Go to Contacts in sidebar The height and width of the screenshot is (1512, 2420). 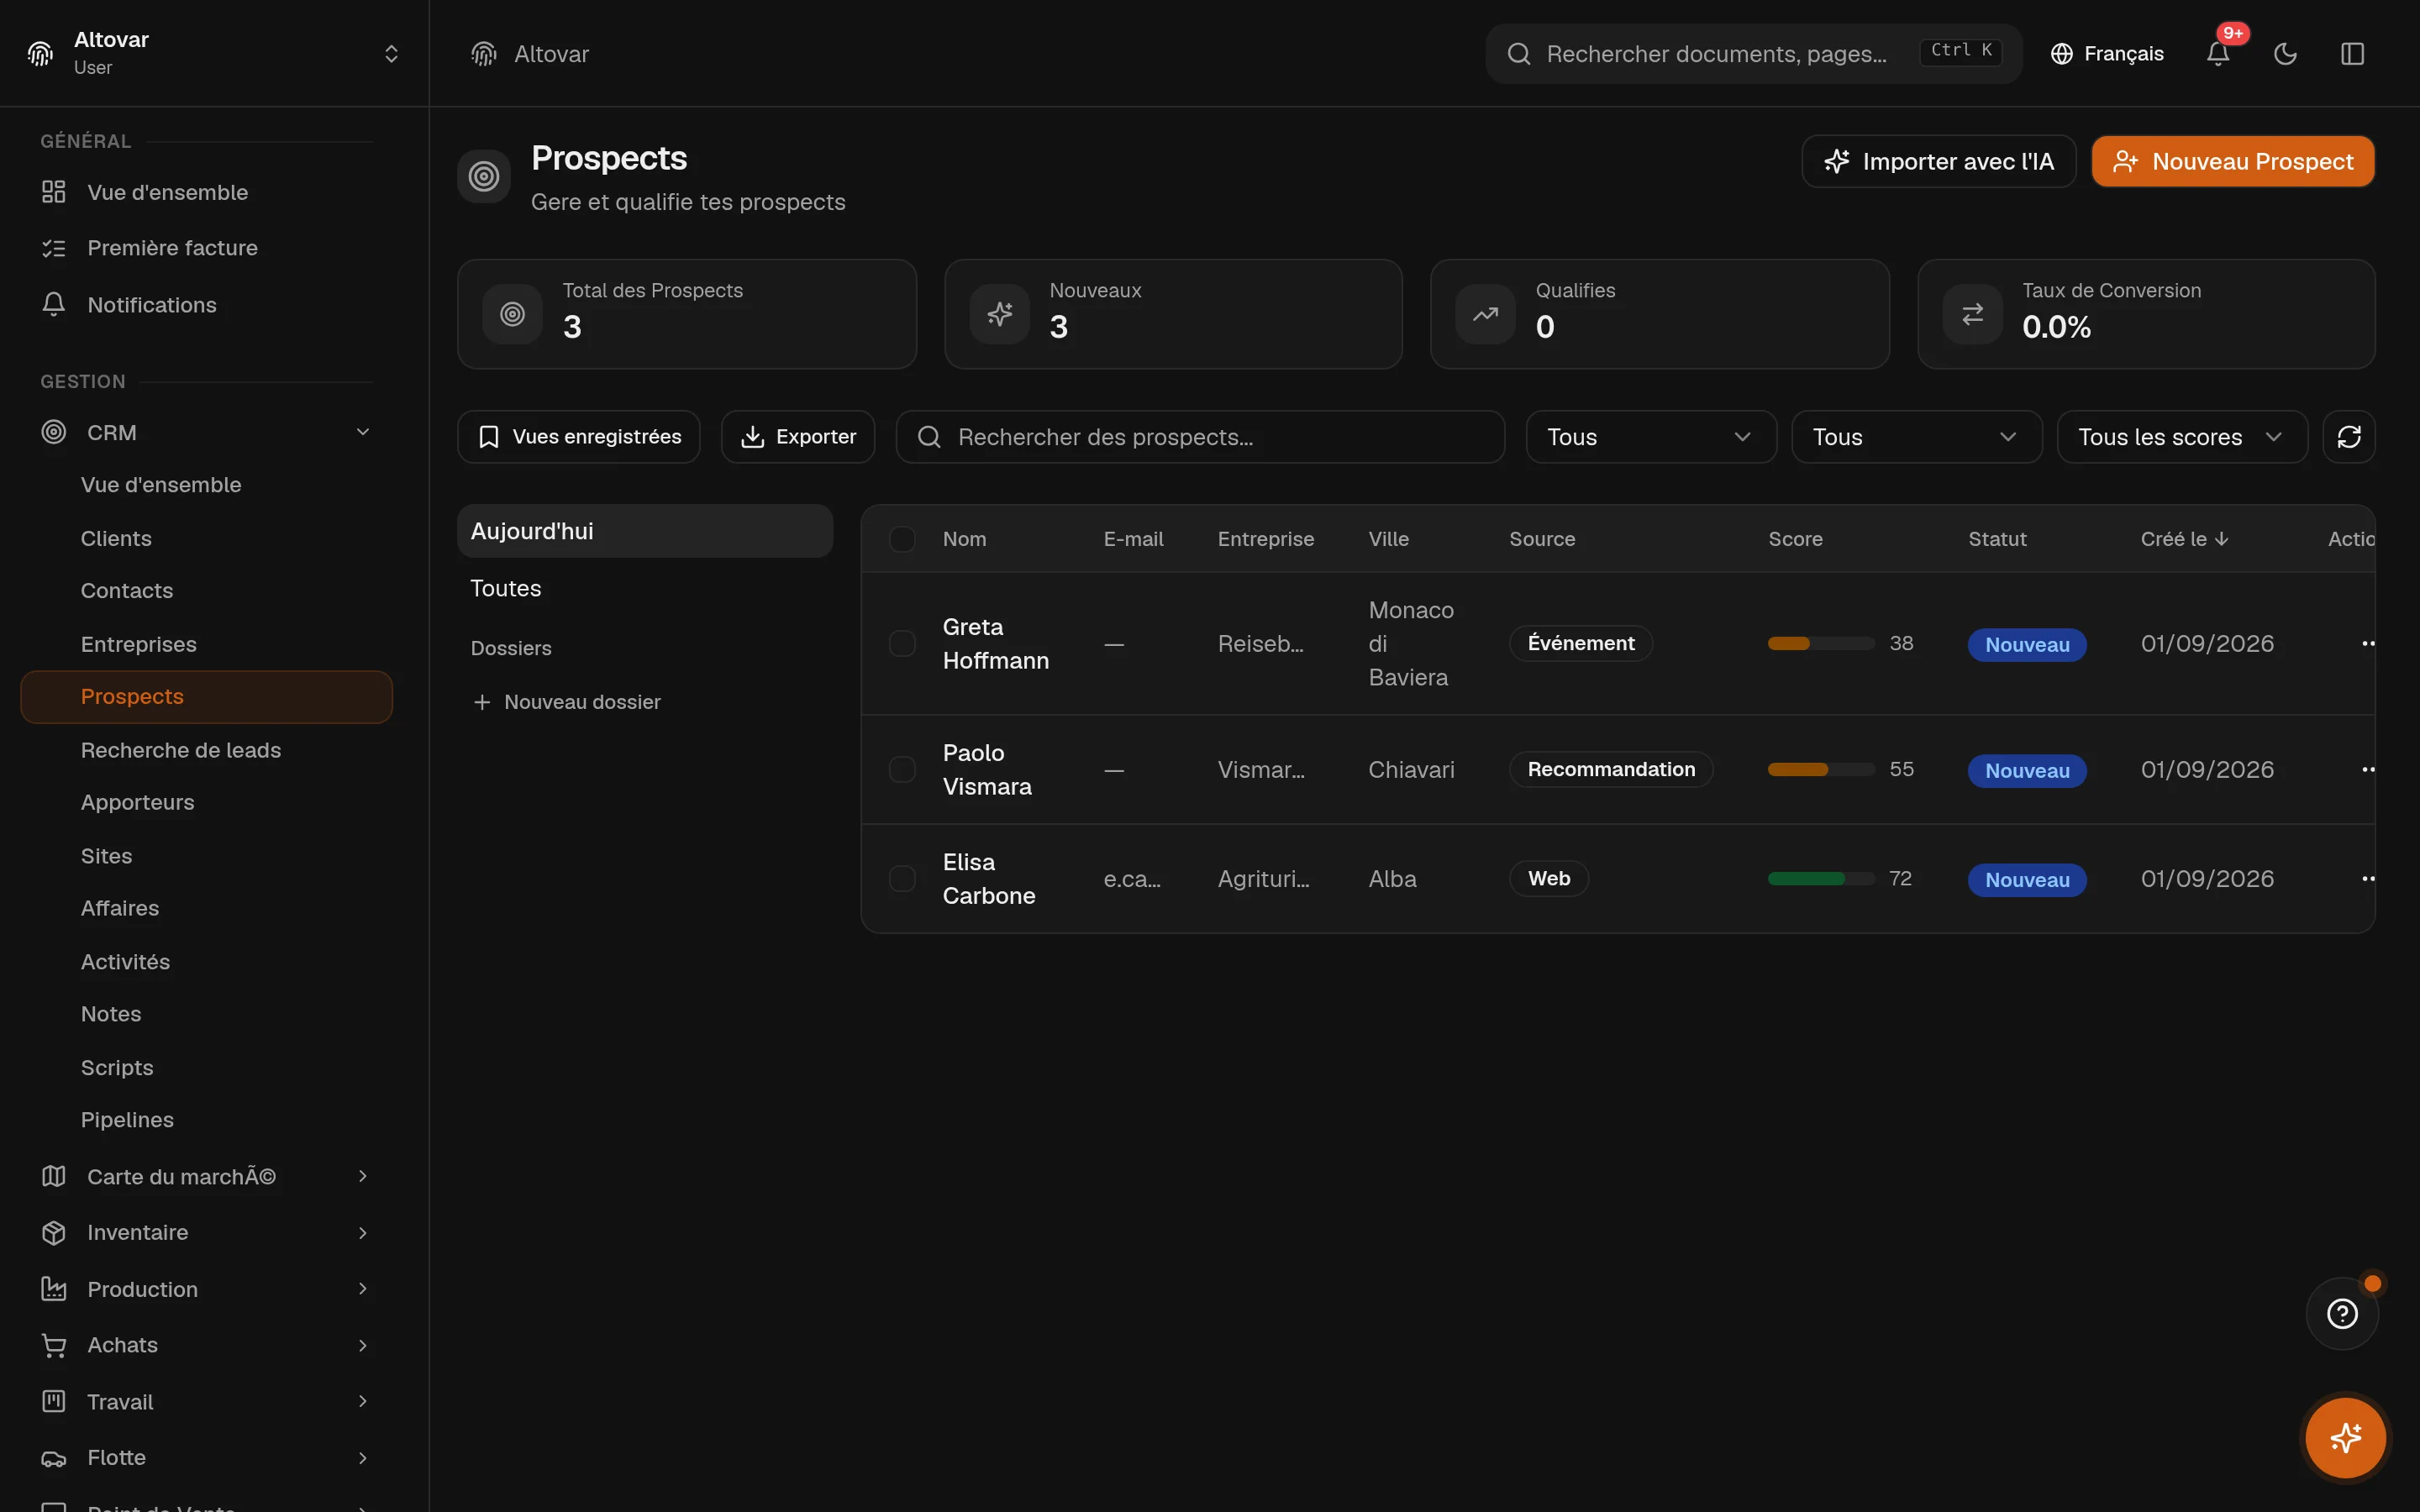[x=127, y=591]
